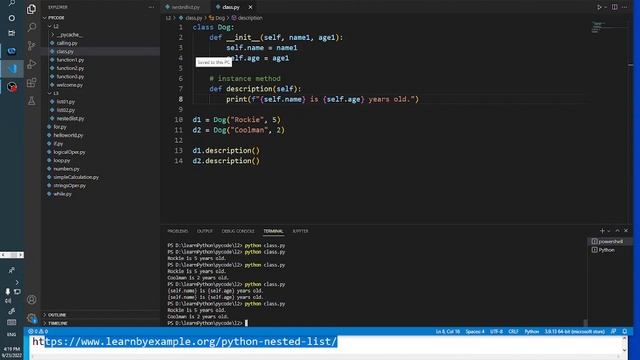Expand the Outline section

tap(57, 315)
